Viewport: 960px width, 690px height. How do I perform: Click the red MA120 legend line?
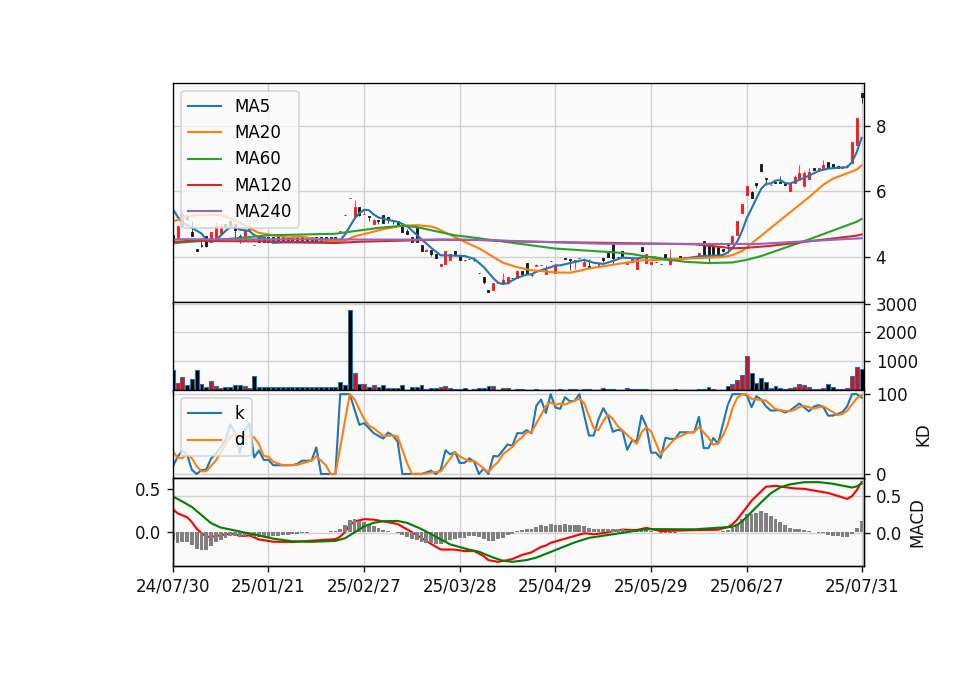(204, 185)
